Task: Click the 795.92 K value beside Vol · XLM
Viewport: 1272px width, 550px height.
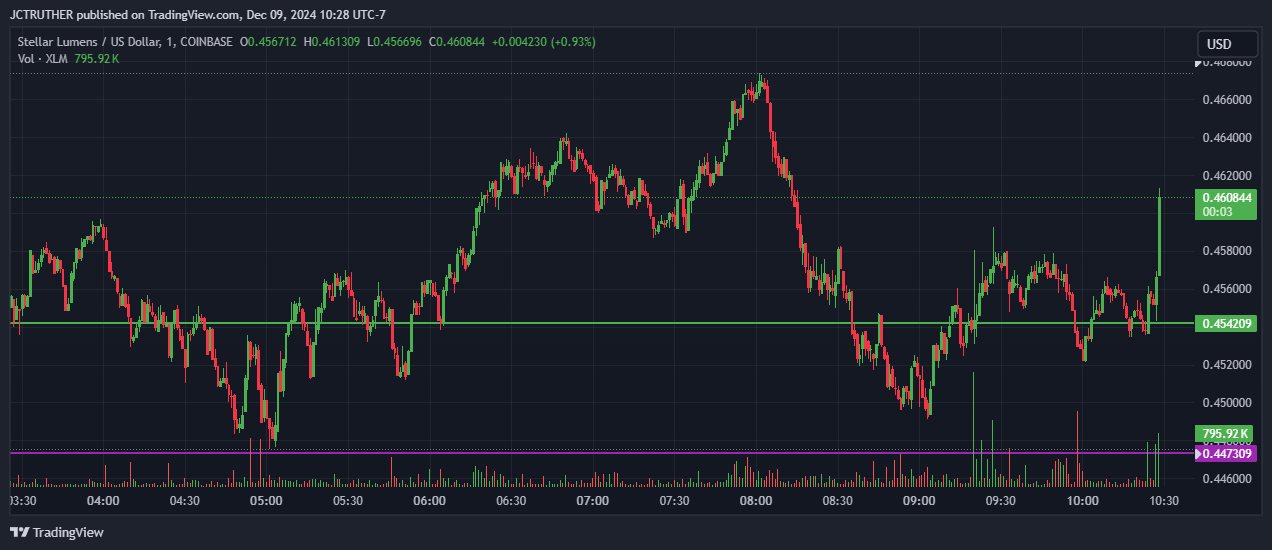Action: (97, 59)
